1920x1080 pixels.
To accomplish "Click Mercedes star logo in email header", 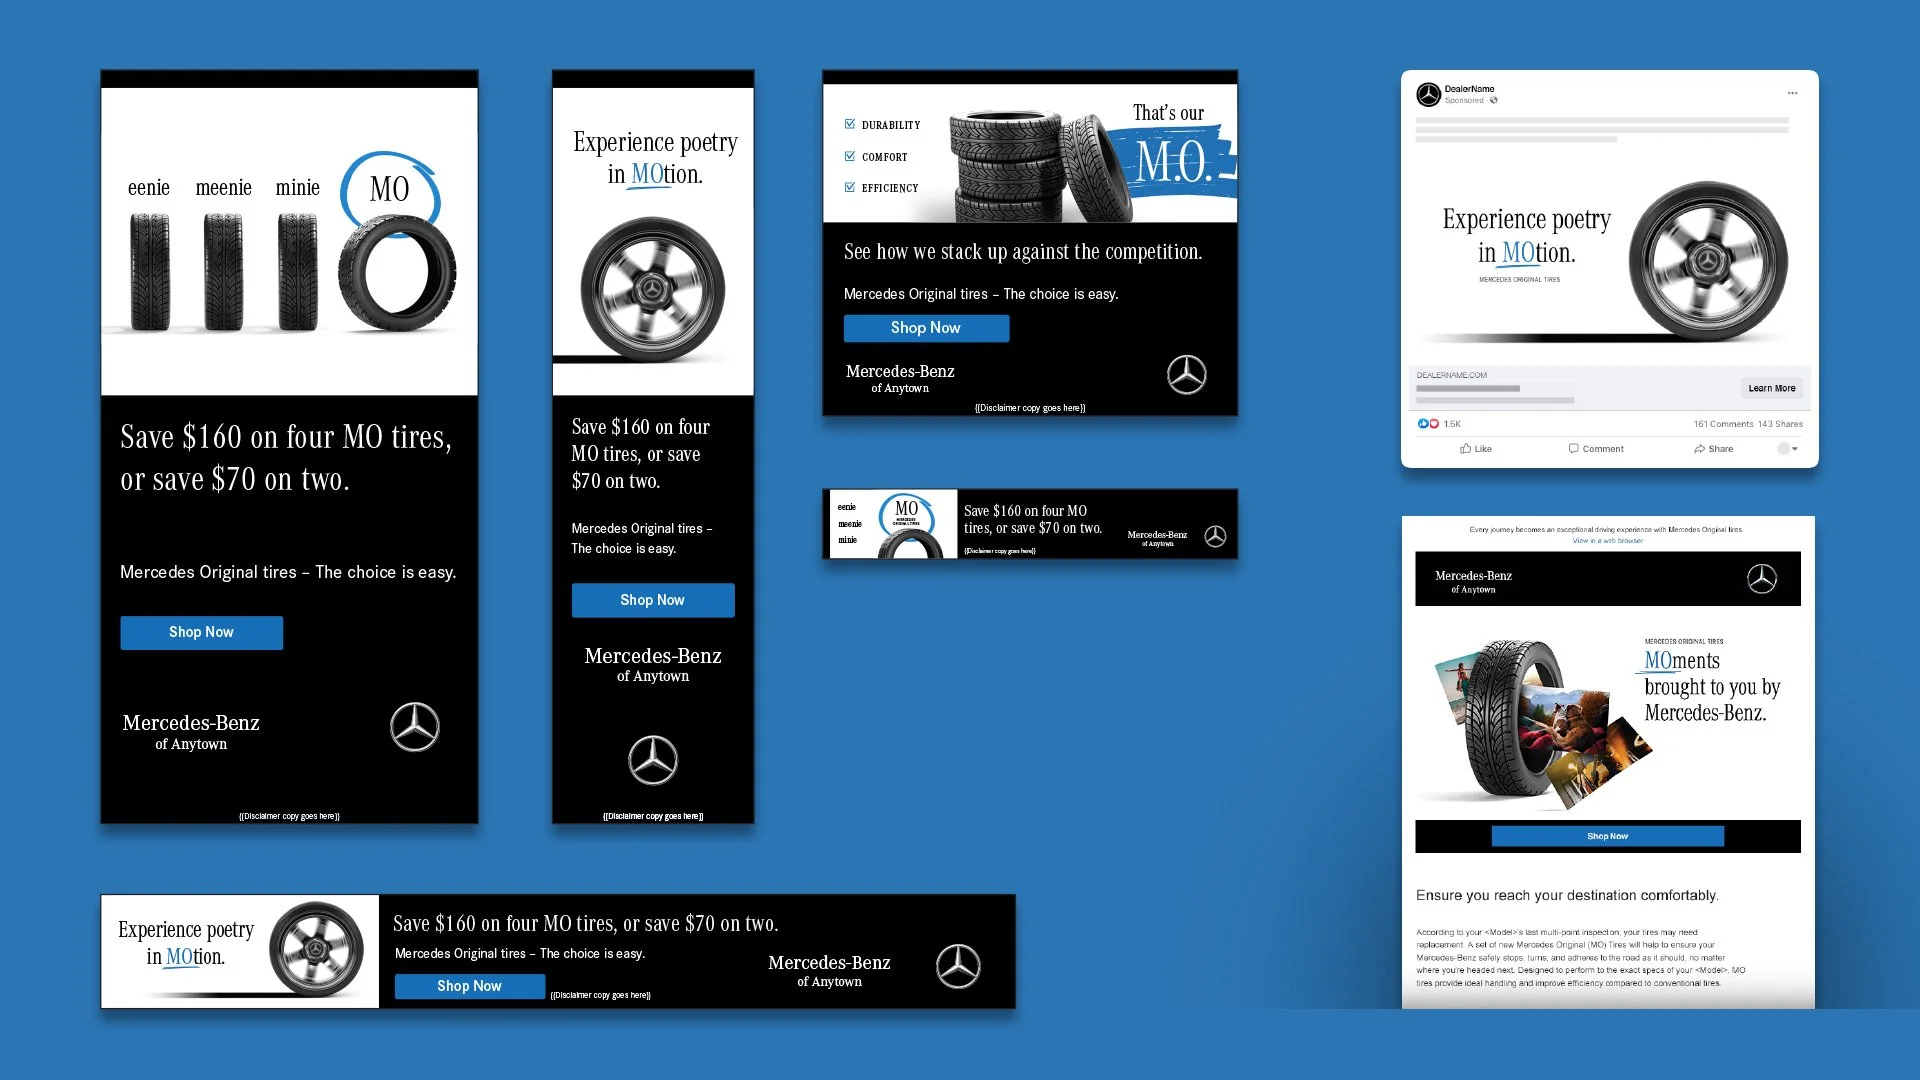I will point(1761,578).
